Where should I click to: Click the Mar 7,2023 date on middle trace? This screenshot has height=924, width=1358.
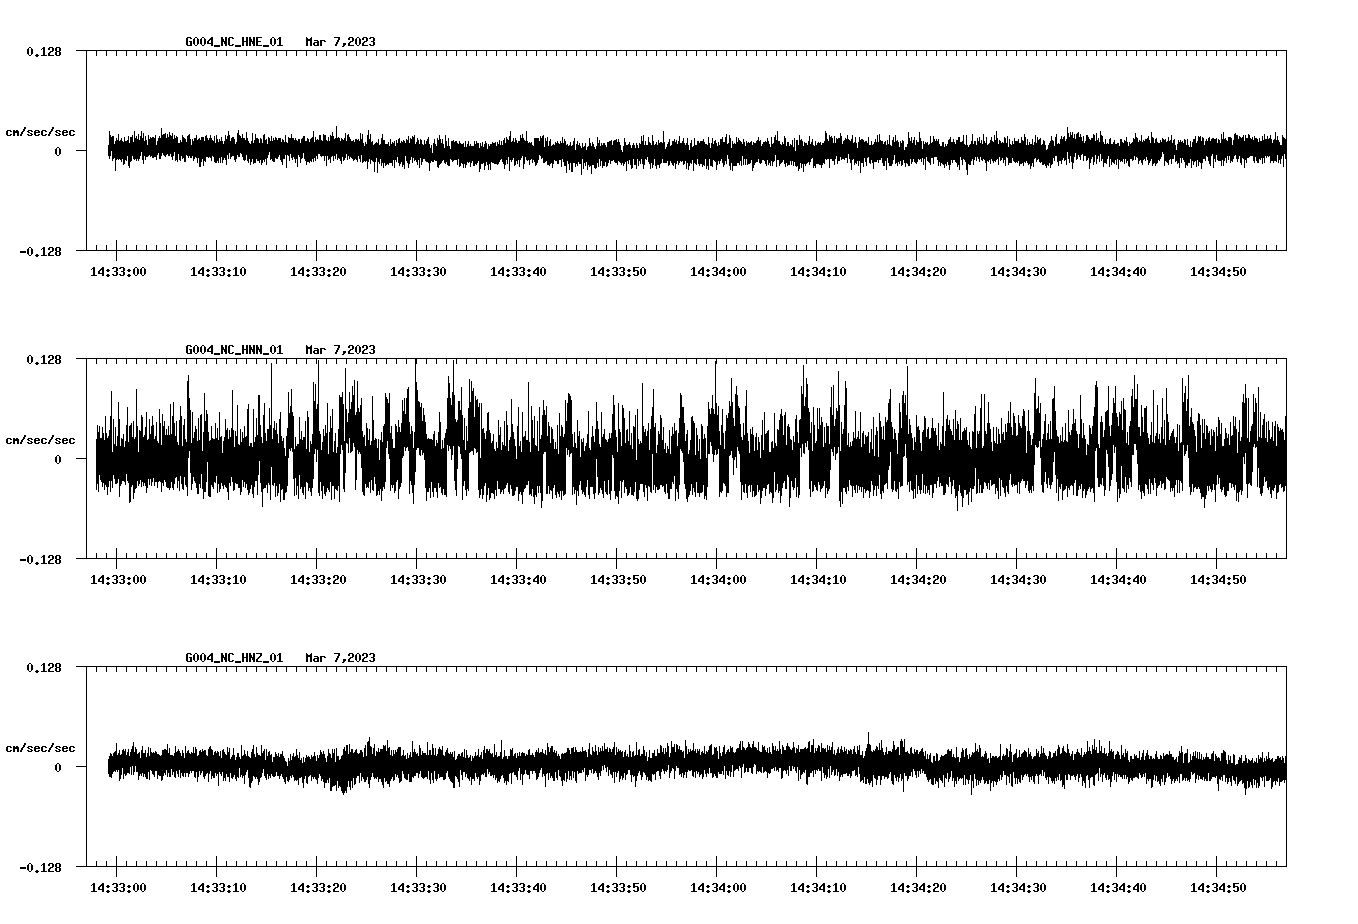coord(341,350)
